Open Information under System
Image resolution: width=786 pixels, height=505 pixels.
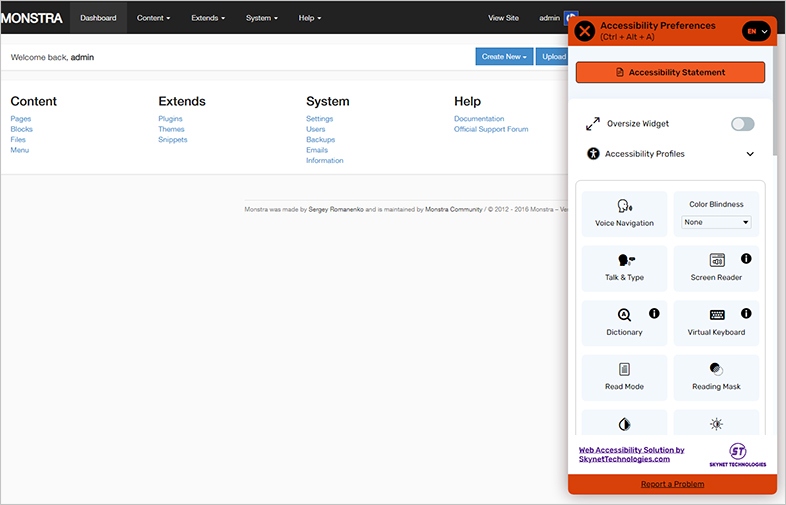(325, 160)
